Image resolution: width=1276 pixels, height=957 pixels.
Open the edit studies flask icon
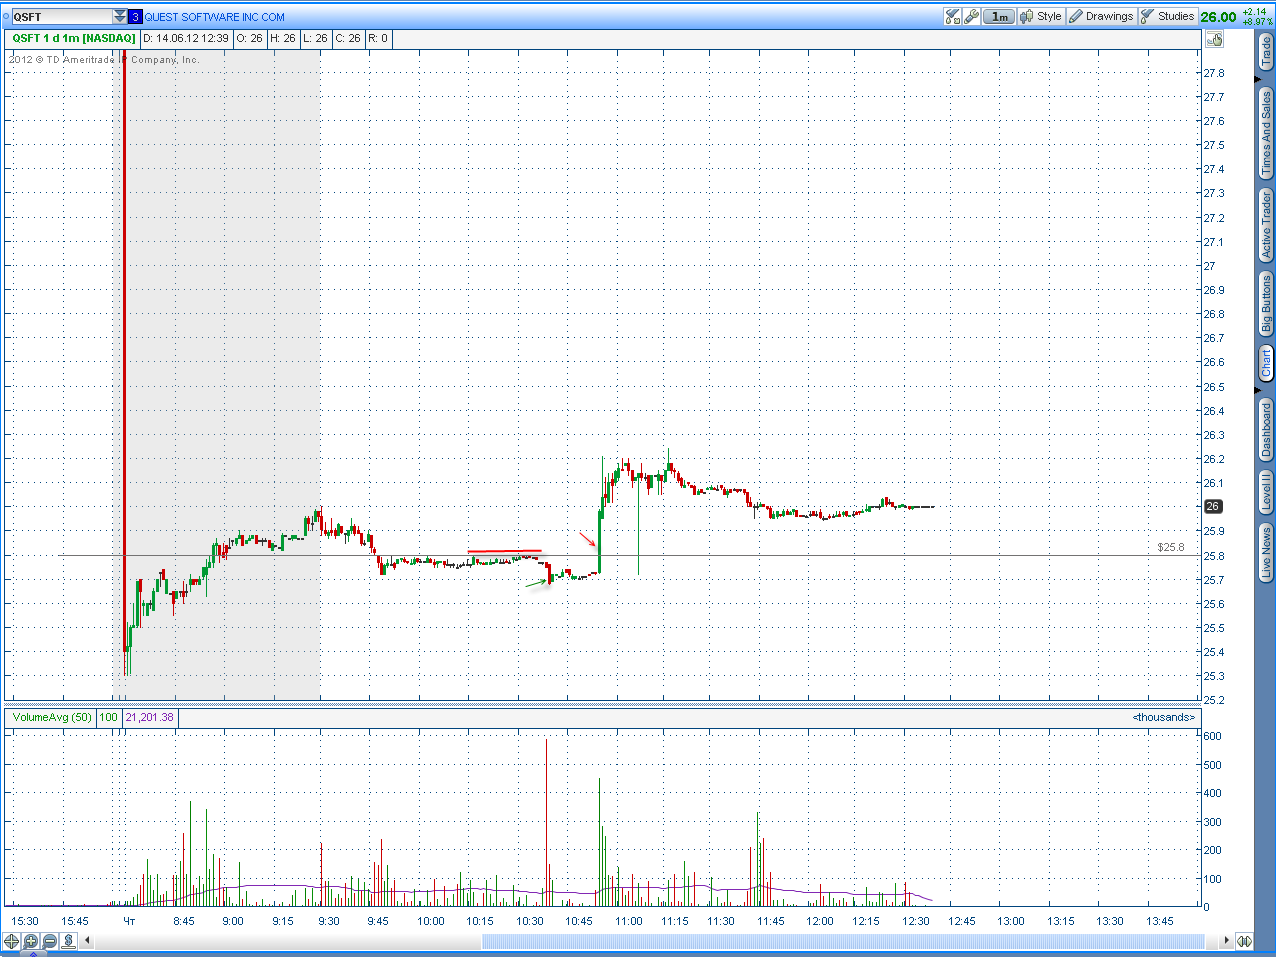pos(954,16)
